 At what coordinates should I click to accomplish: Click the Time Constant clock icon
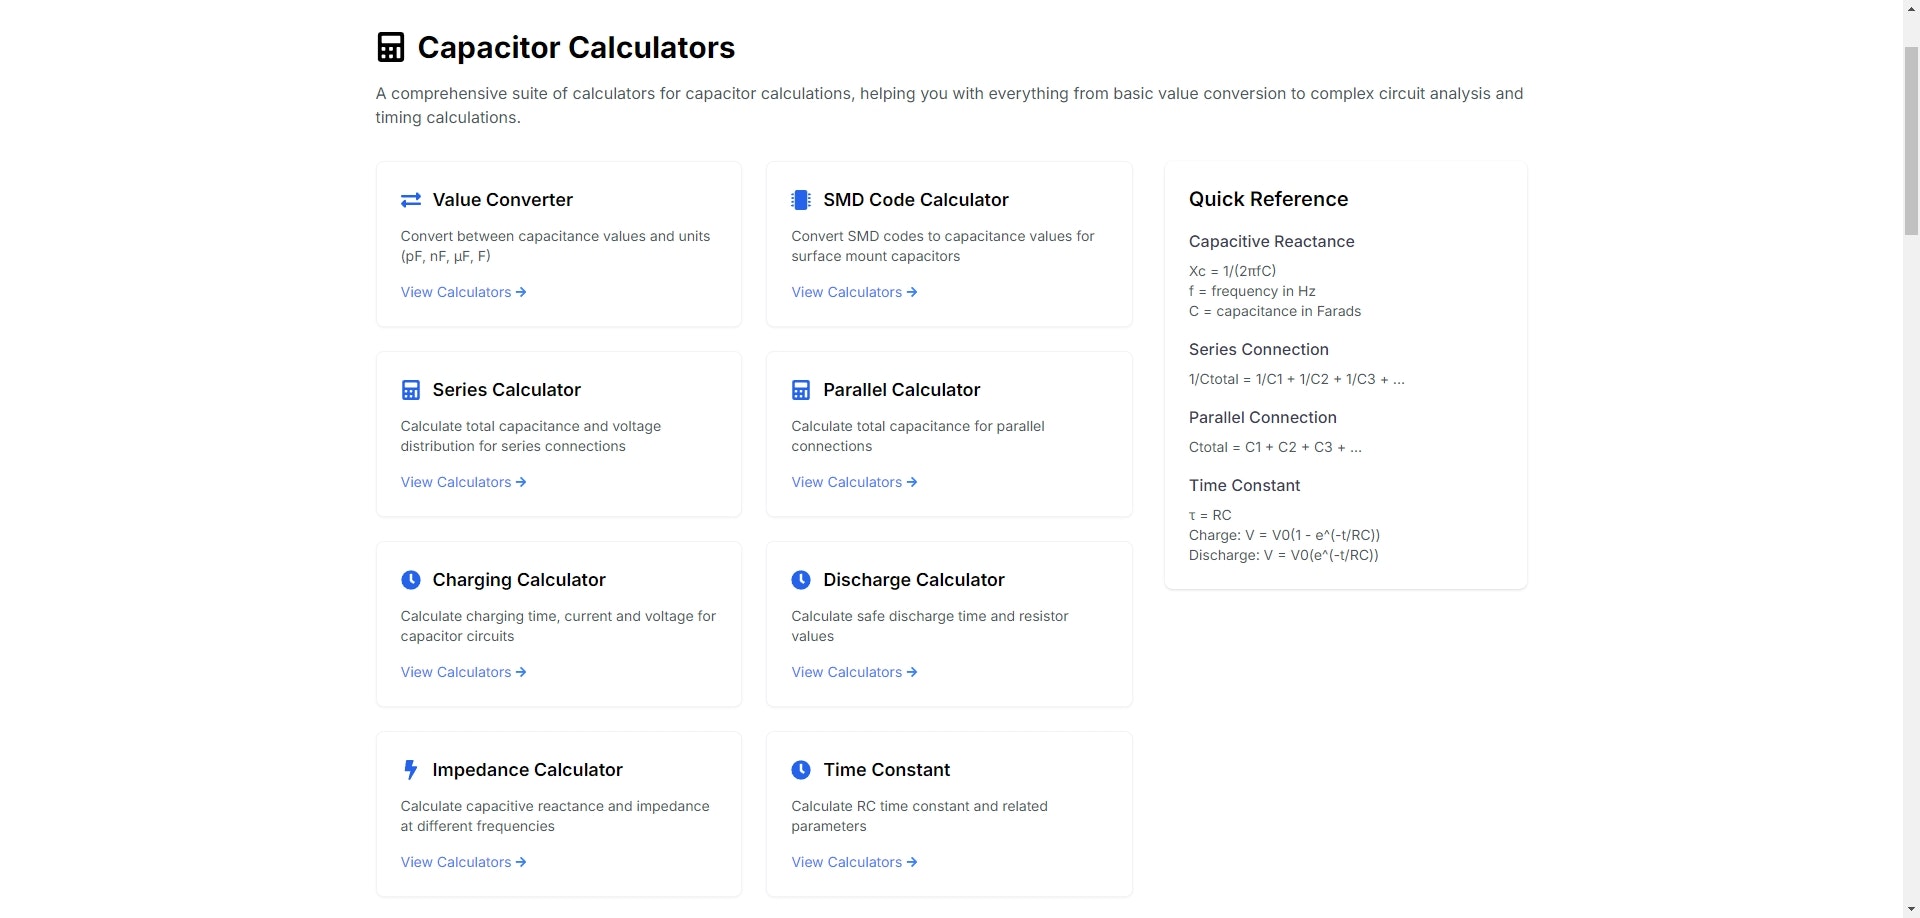point(801,770)
